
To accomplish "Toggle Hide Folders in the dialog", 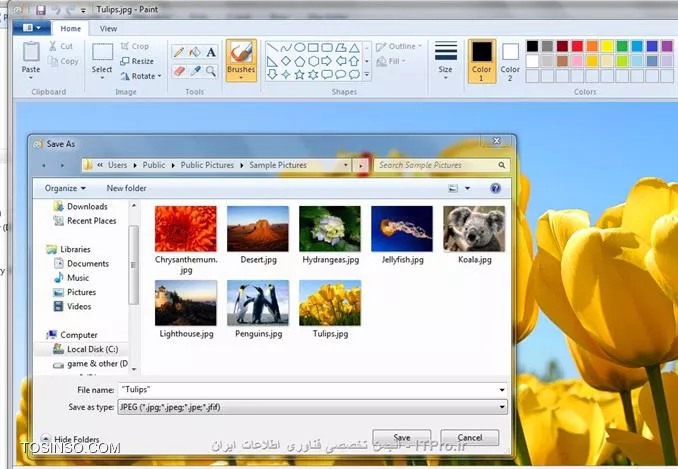I will (x=76, y=439).
